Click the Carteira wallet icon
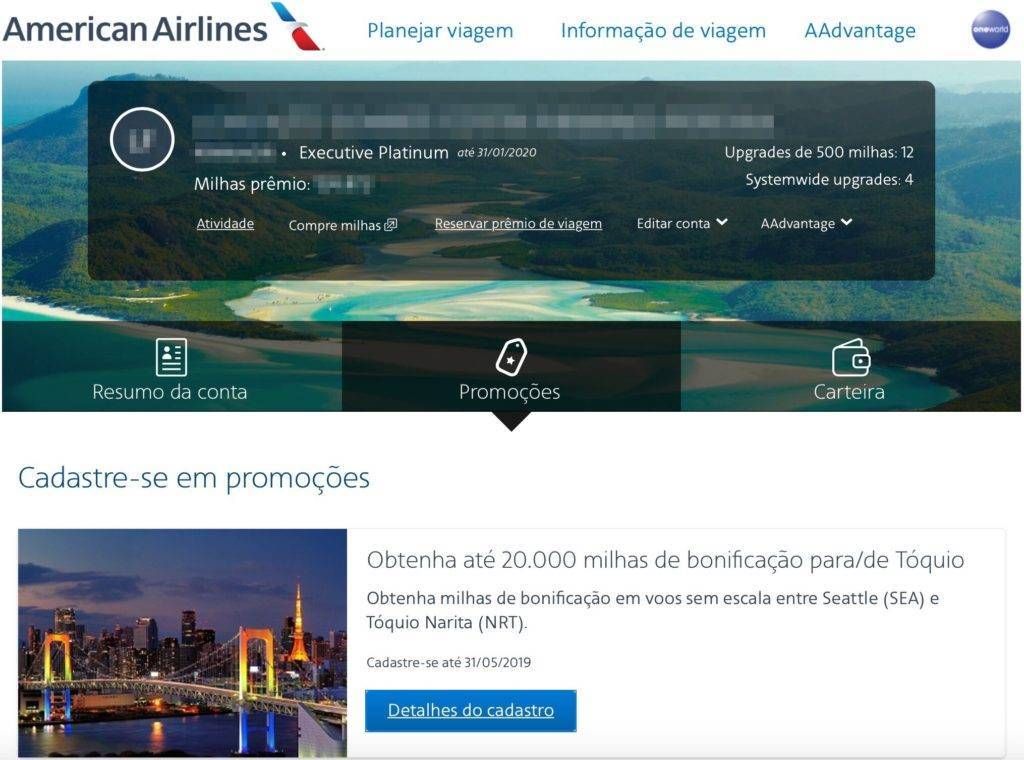This screenshot has width=1024, height=760. [x=850, y=357]
